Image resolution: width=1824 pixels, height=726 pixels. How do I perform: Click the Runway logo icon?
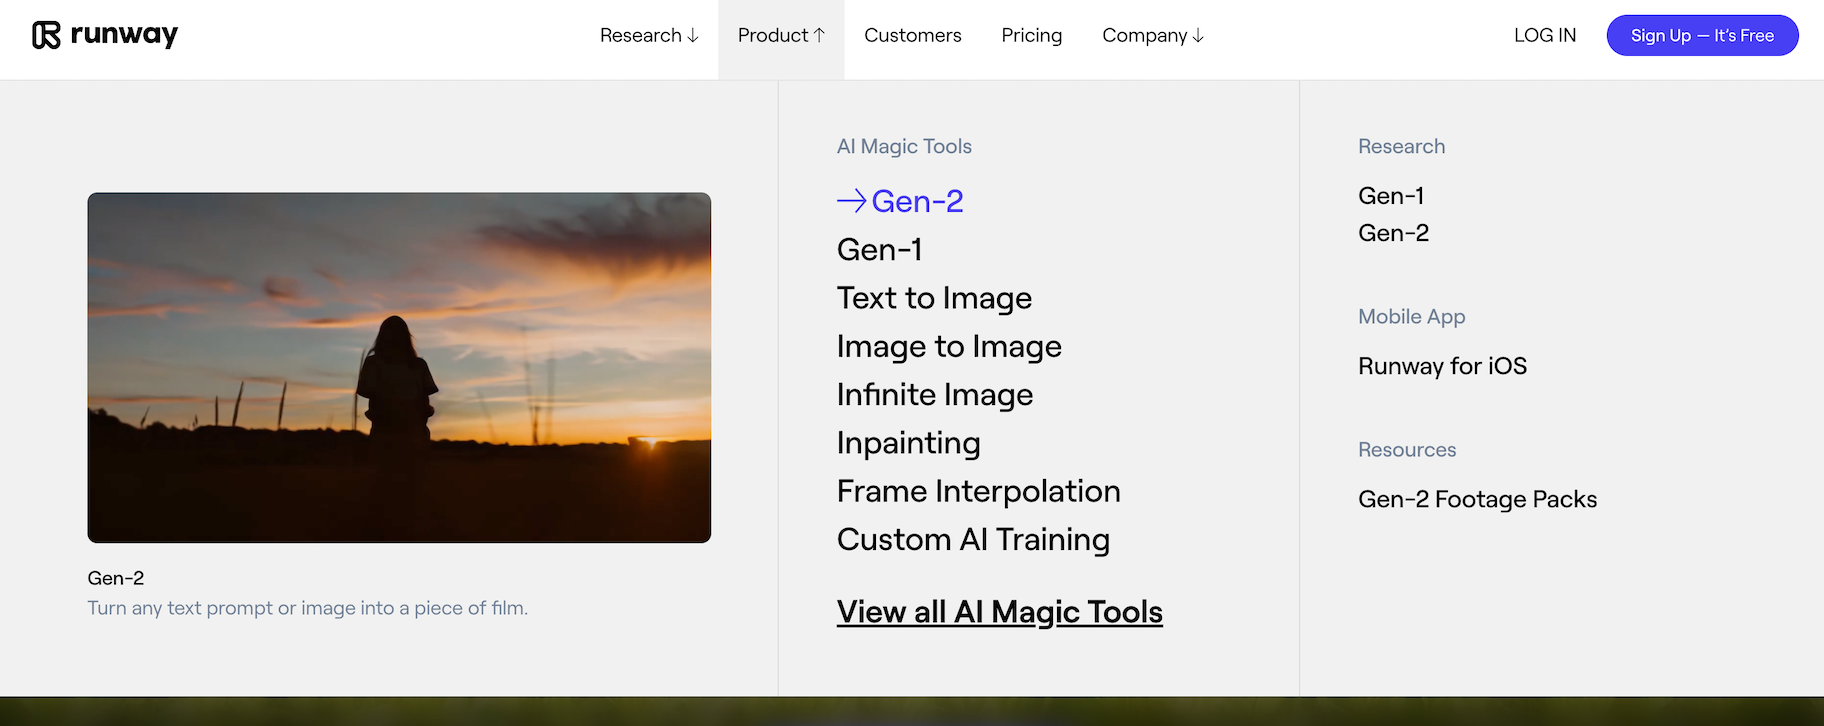46,35
